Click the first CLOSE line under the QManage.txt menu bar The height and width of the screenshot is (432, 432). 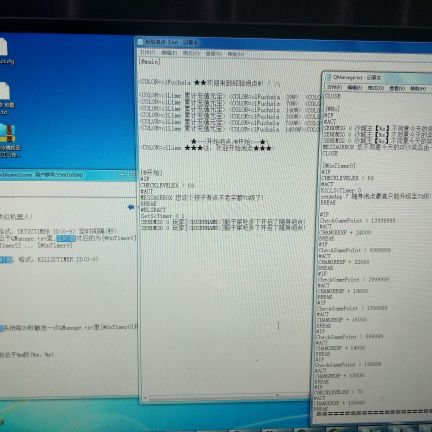click(x=333, y=96)
